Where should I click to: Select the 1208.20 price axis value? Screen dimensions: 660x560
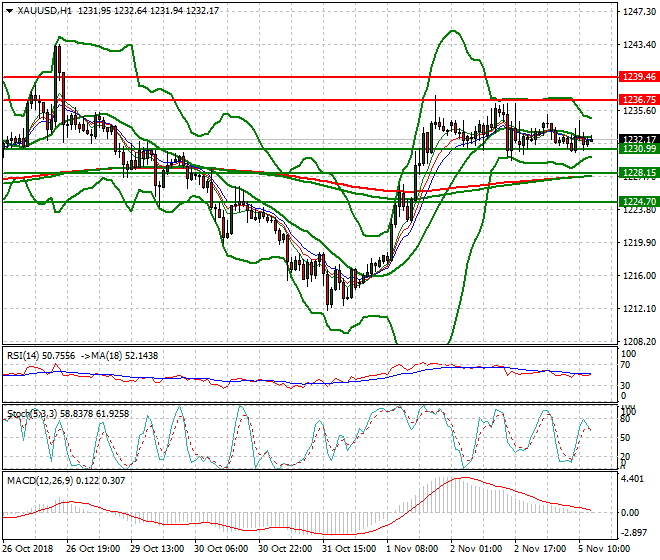pos(639,341)
